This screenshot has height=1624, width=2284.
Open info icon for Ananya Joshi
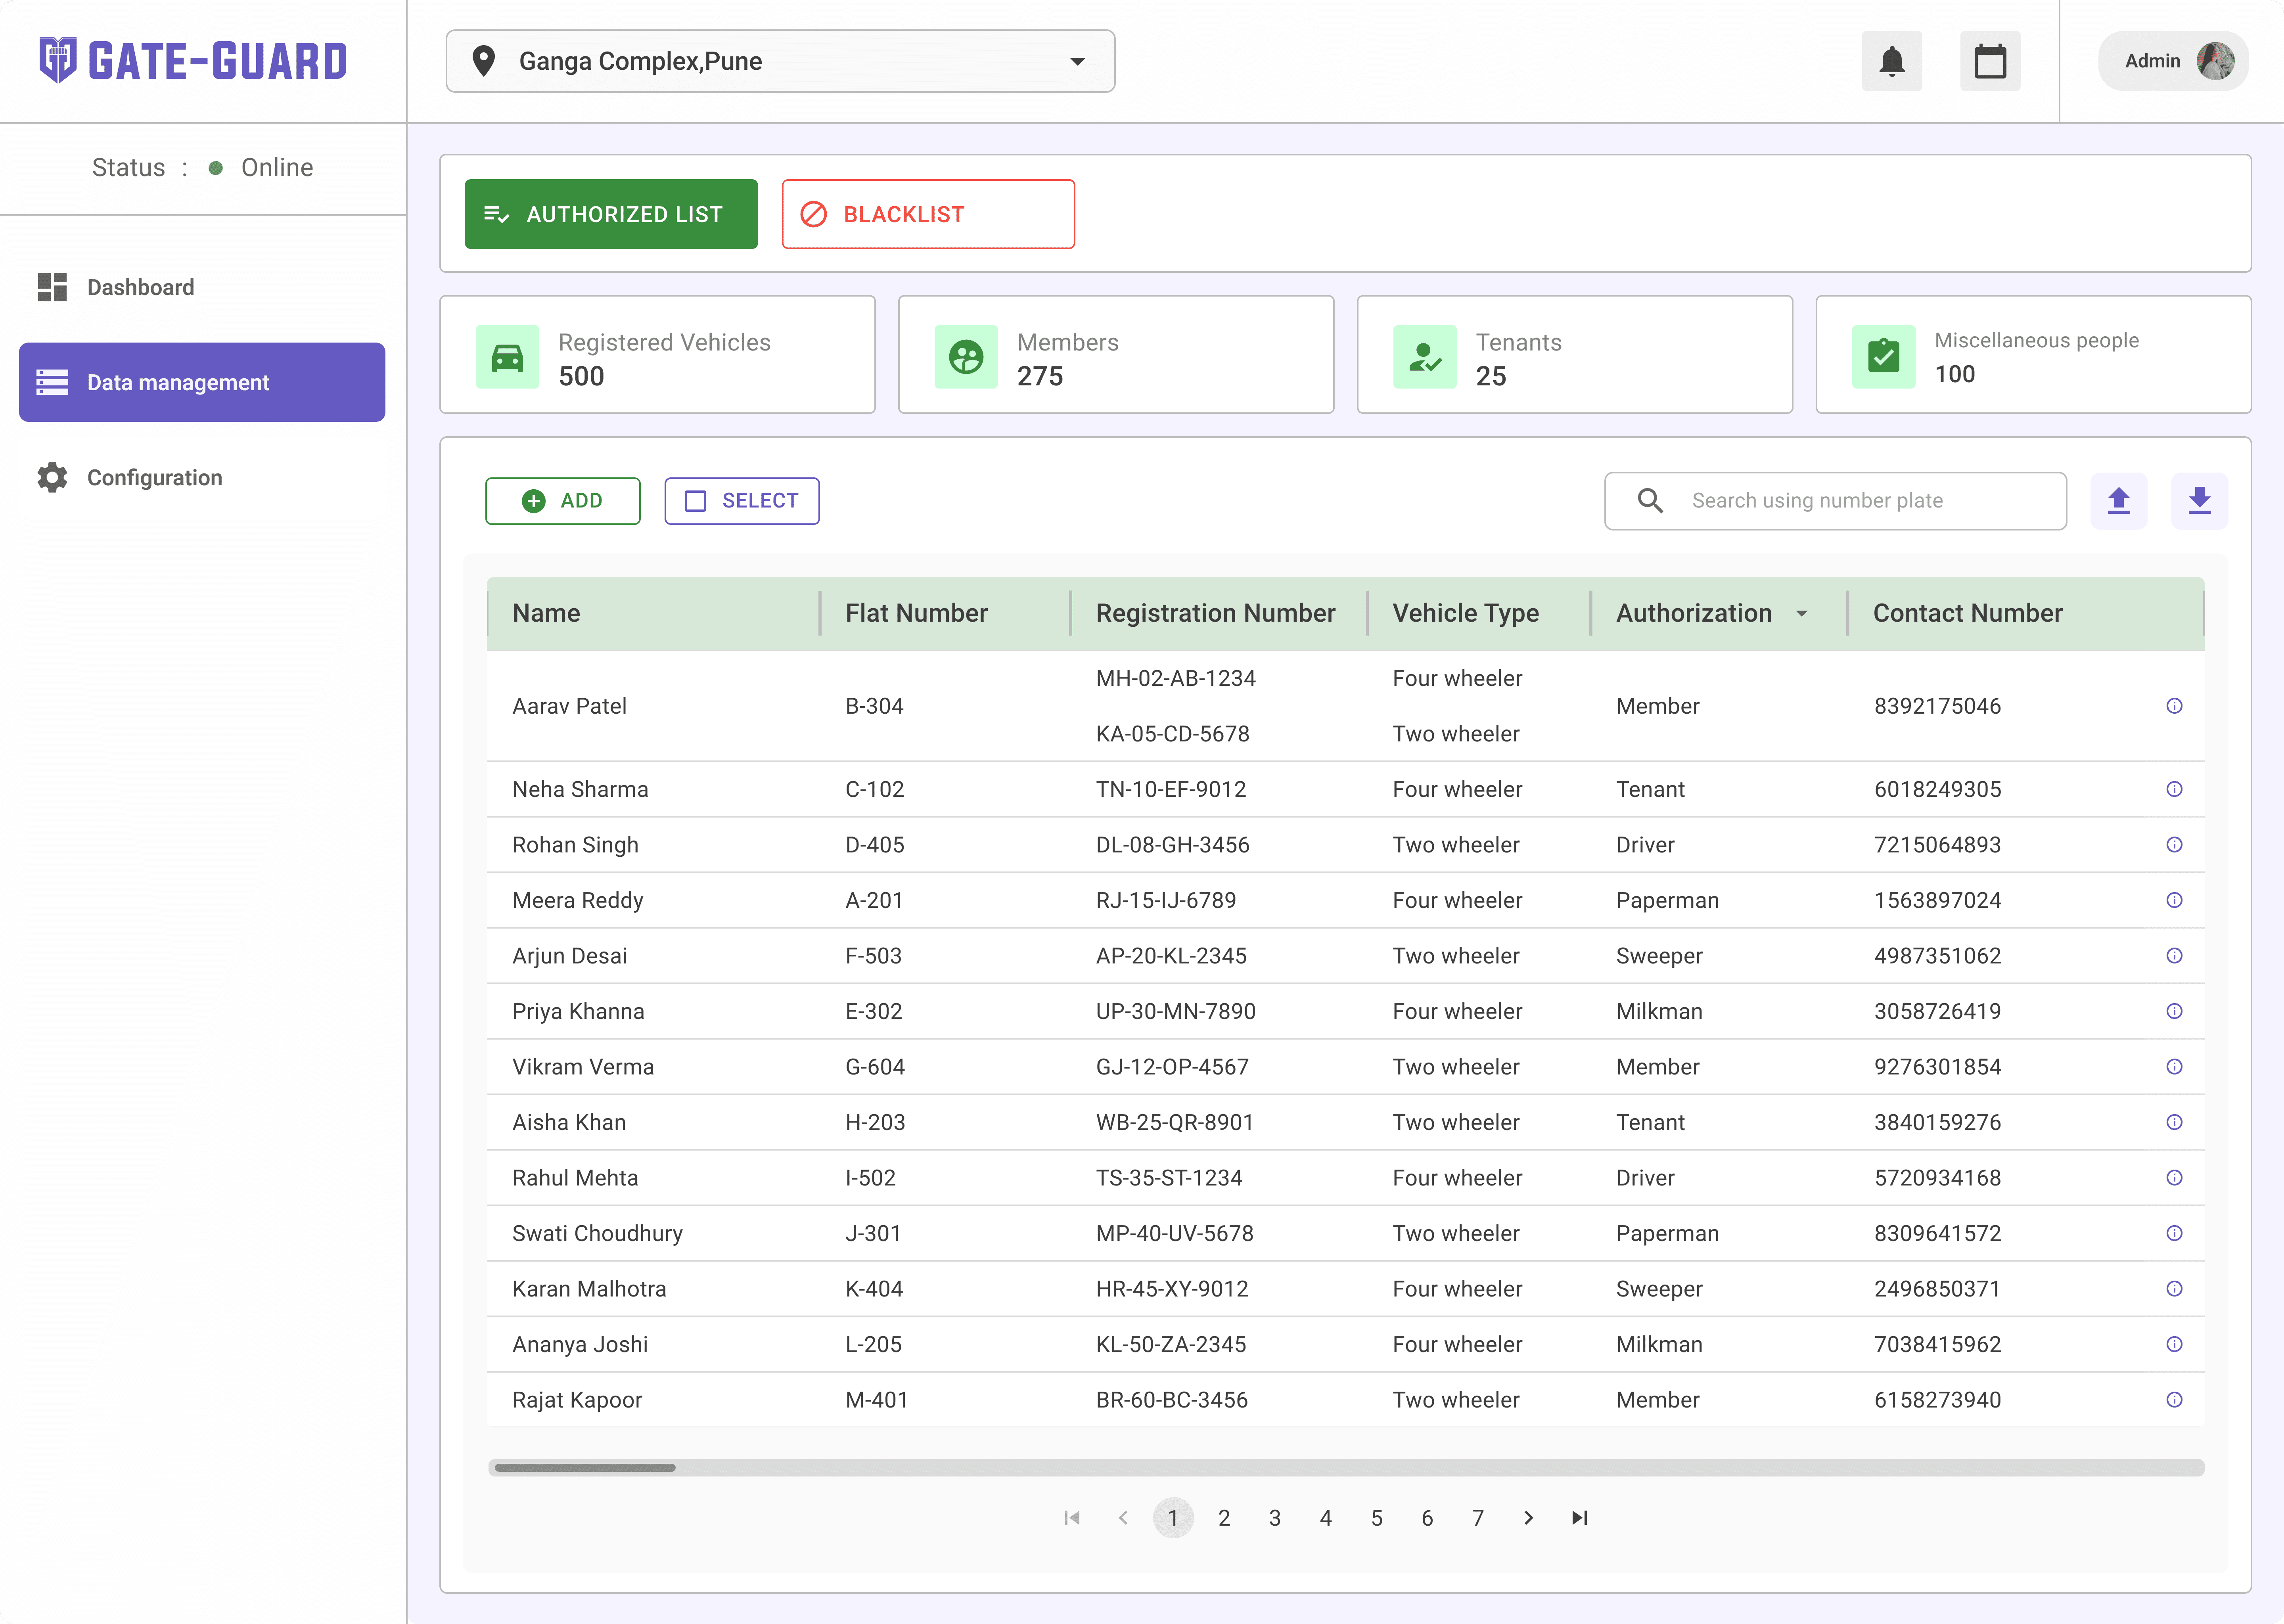[2174, 1344]
